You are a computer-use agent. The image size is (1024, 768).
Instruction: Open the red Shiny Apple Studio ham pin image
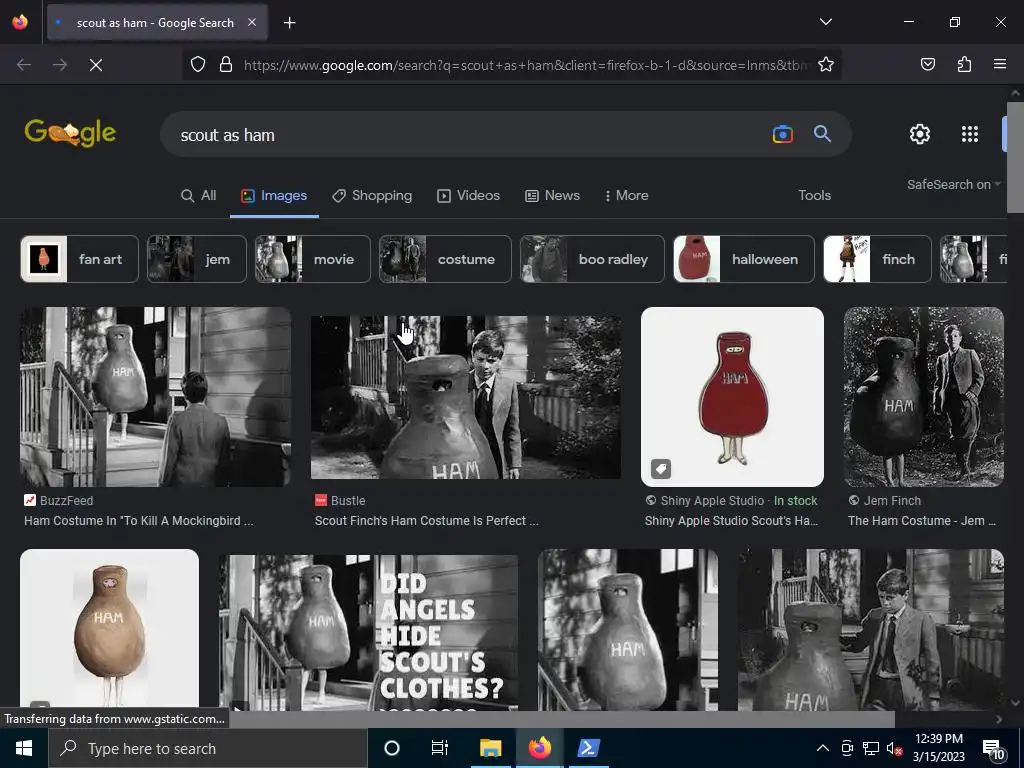click(732, 396)
